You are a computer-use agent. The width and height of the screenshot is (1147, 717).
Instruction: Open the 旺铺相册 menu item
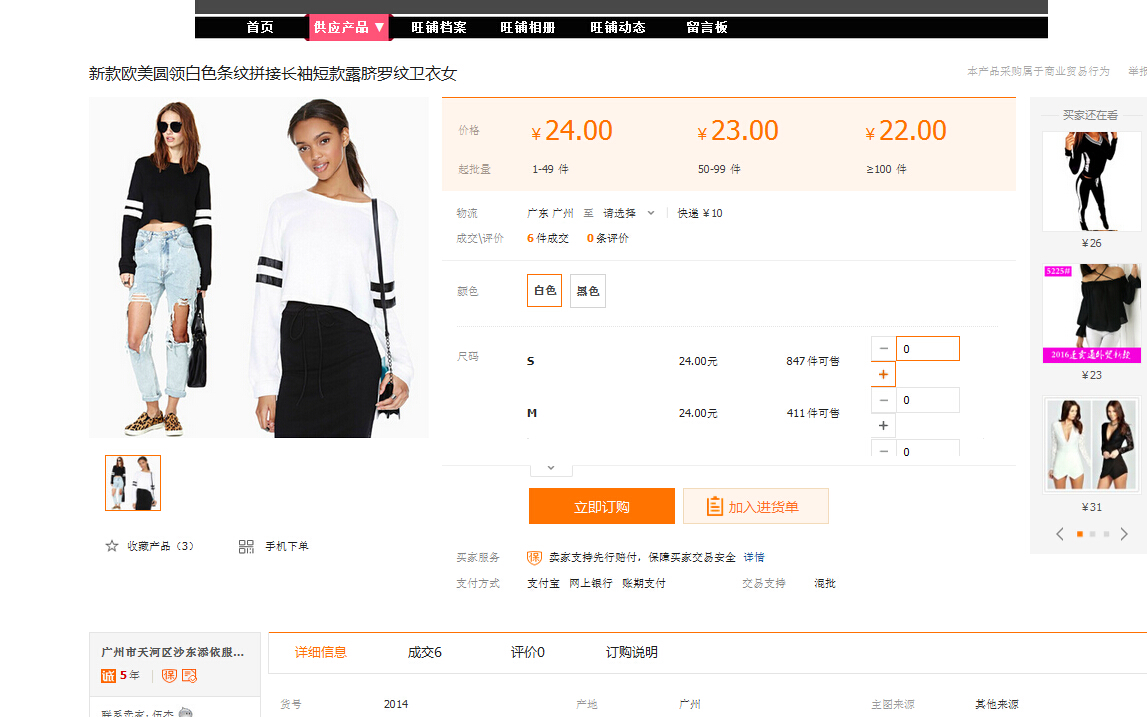527,27
